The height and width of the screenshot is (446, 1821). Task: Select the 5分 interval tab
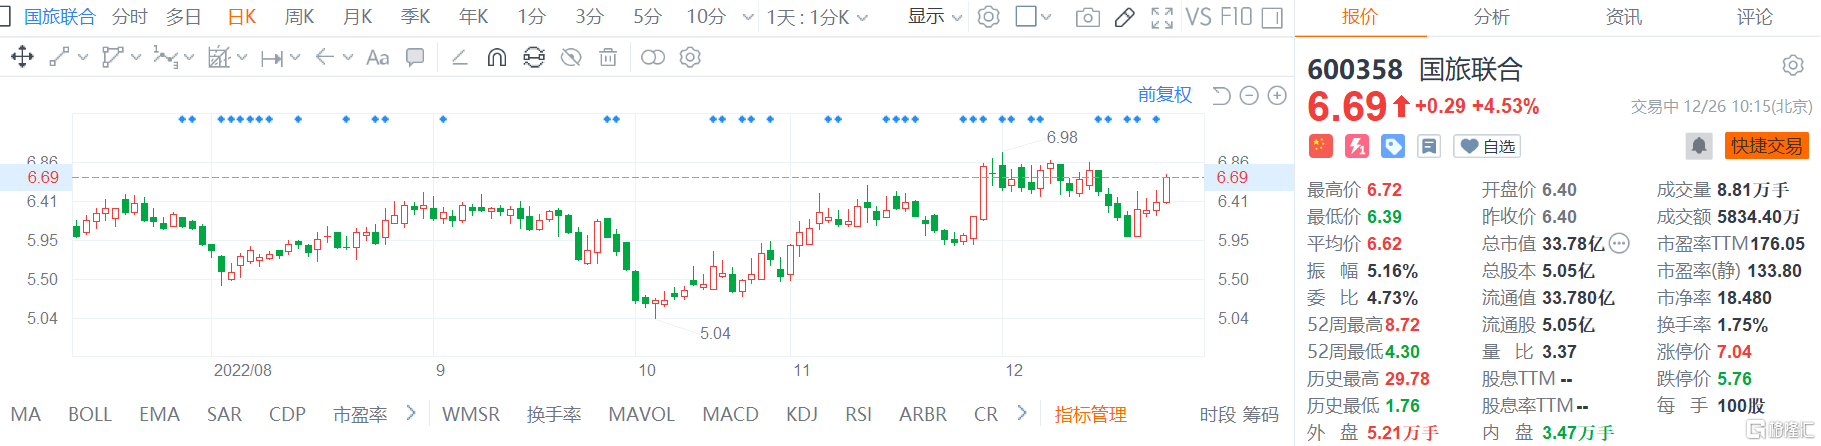(x=647, y=17)
